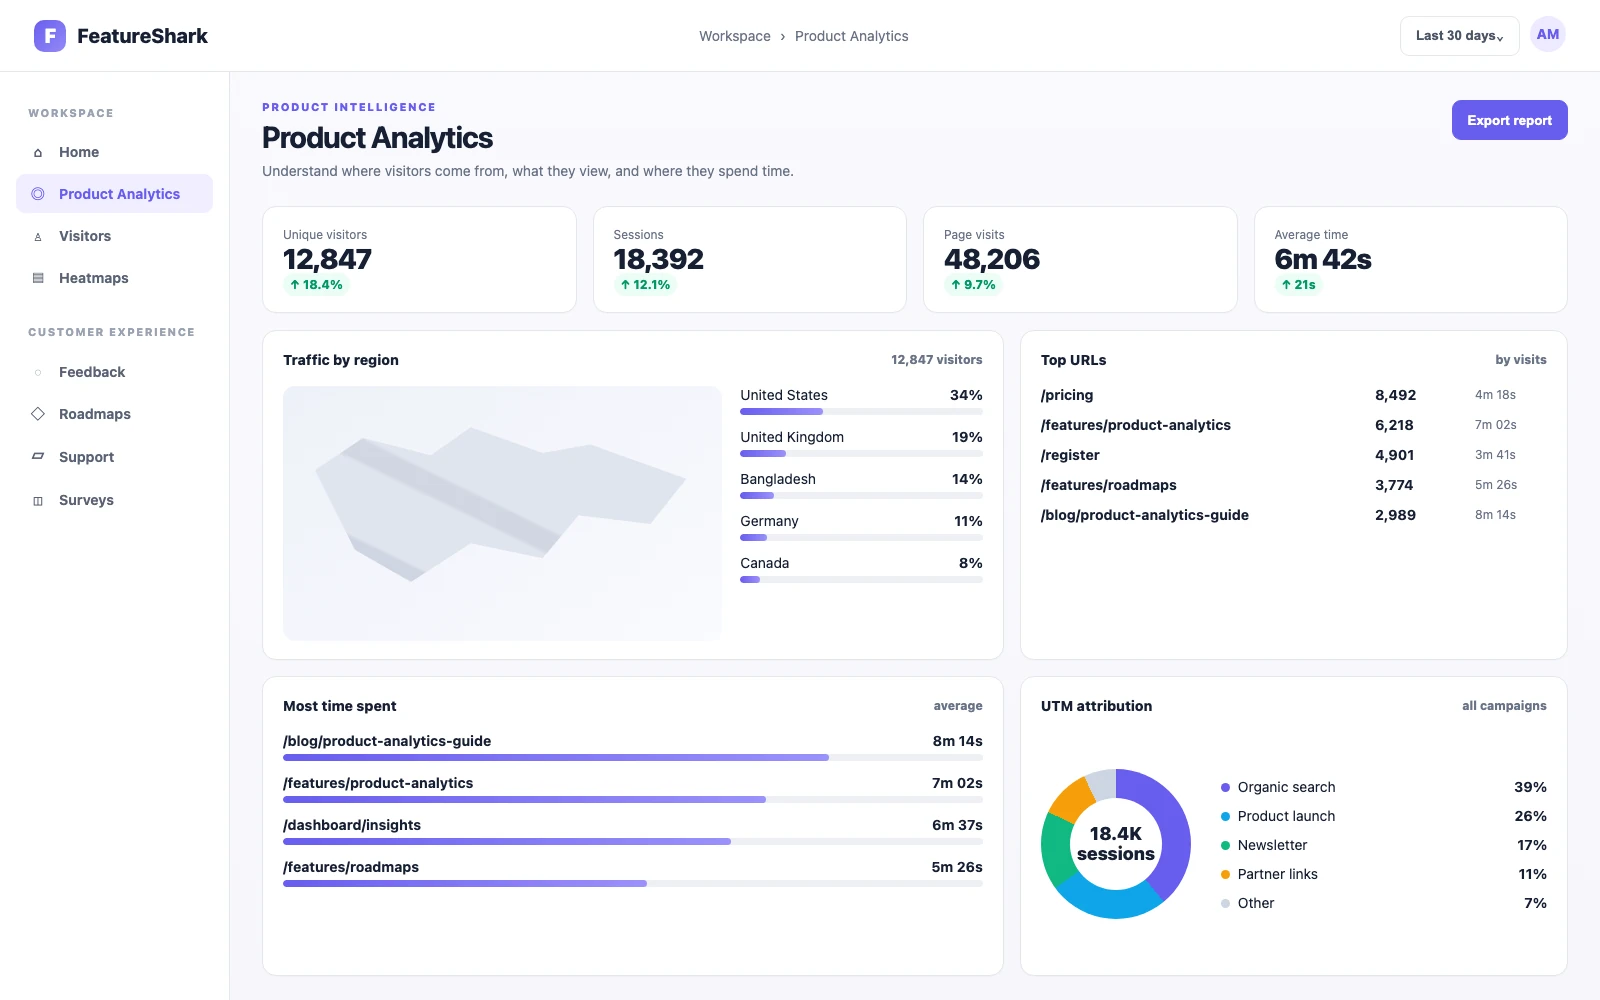Viewport: 1600px width, 1000px height.
Task: Click the Traffic by region heading
Action: pyautogui.click(x=341, y=360)
